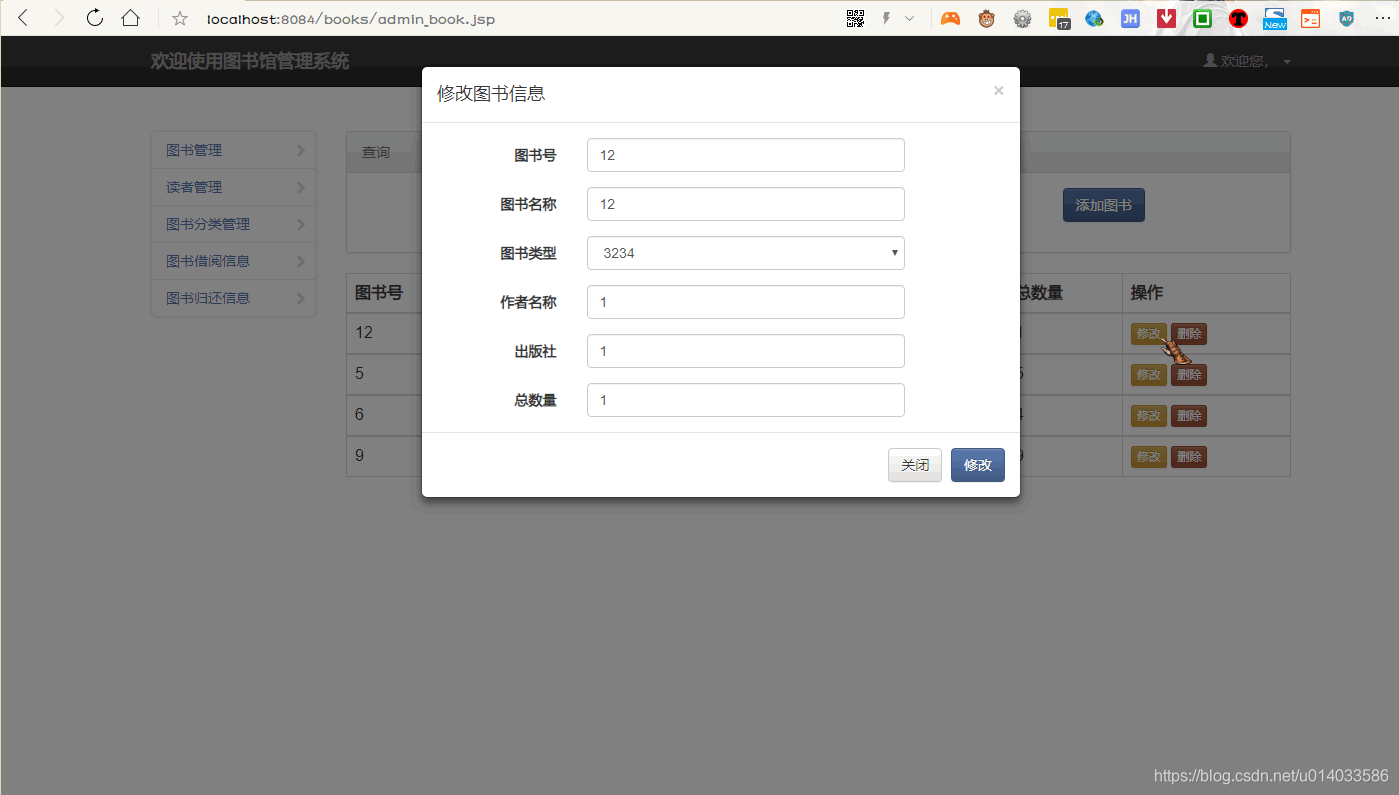
Task: Click the 添加图书 button
Action: pyautogui.click(x=1104, y=205)
